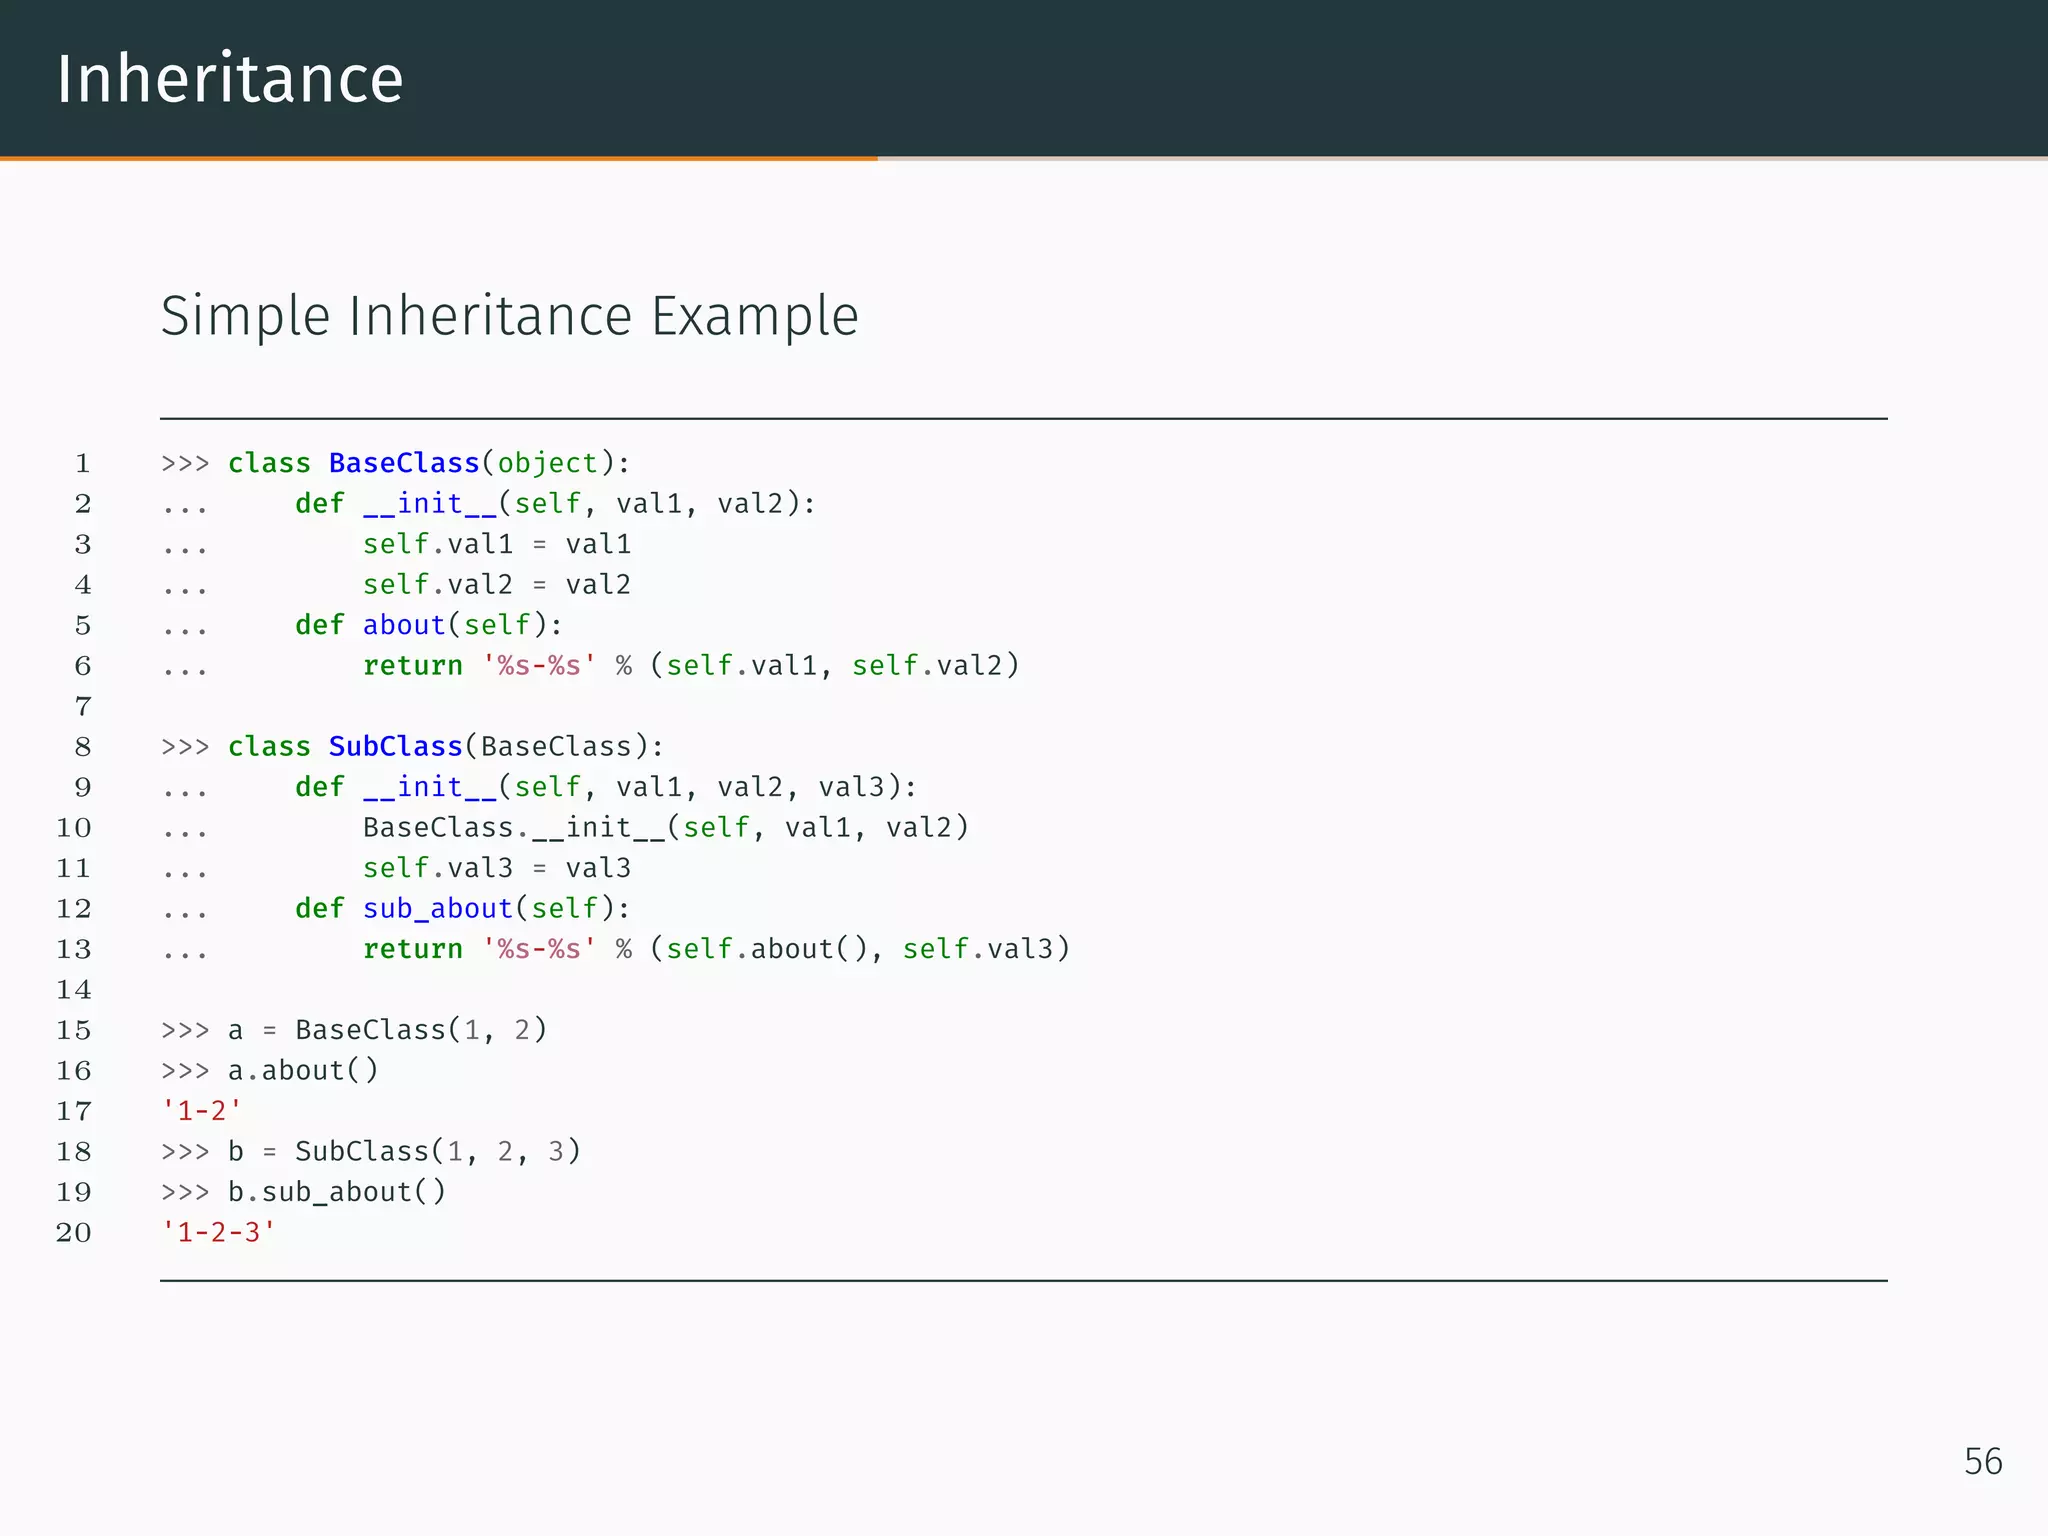Click line number 20 in the gutter
The image size is (2048, 1536).
(74, 1233)
